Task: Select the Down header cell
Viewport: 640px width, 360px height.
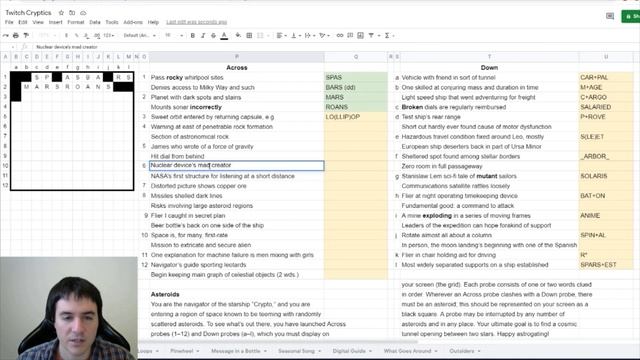Action: pyautogui.click(x=489, y=67)
